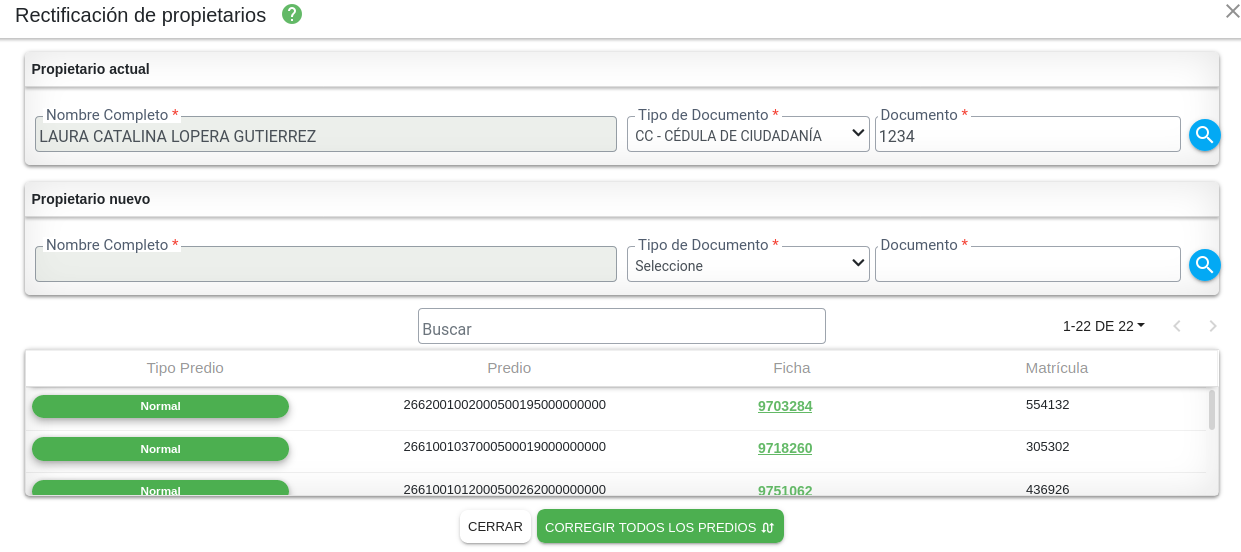Close the Rectificación de propietarios dialog
Viewport: 1241px width, 552px height.
(x=1232, y=11)
